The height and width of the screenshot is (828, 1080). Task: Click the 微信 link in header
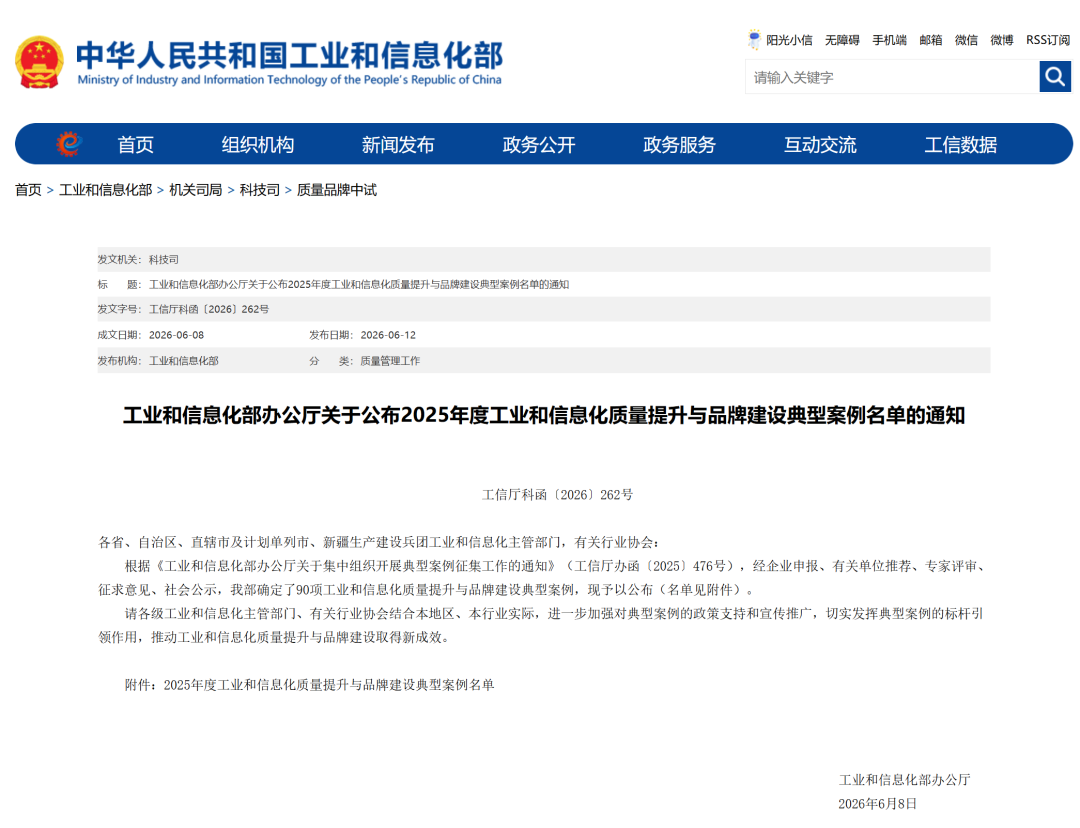(966, 40)
